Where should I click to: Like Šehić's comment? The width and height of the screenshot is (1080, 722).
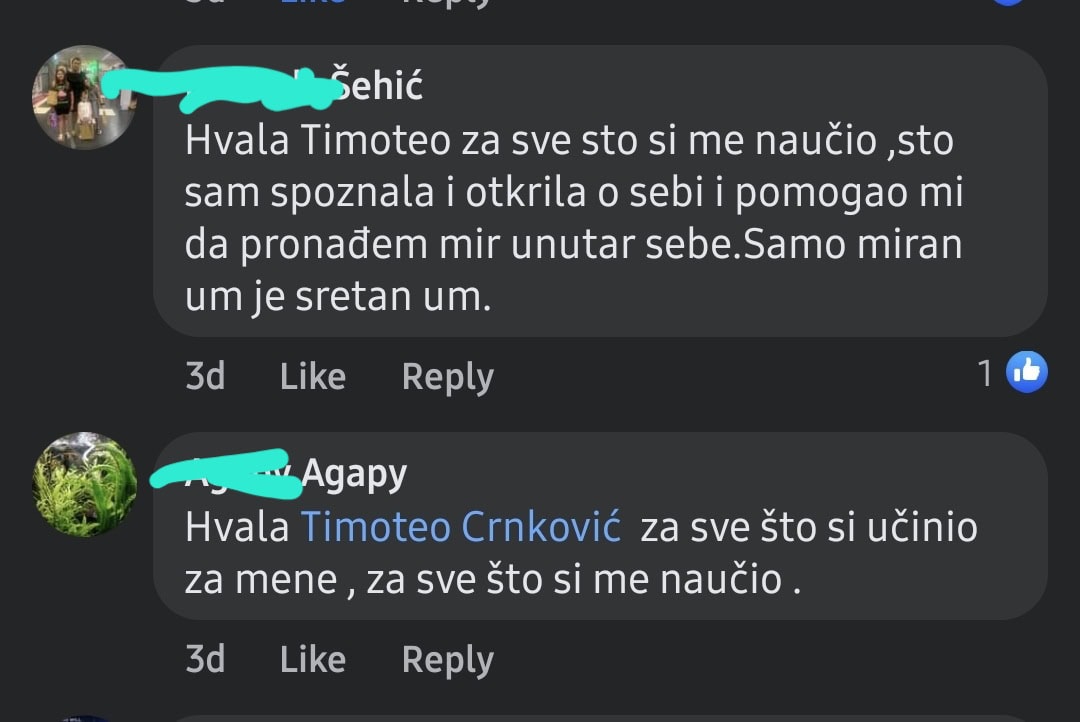pos(313,376)
